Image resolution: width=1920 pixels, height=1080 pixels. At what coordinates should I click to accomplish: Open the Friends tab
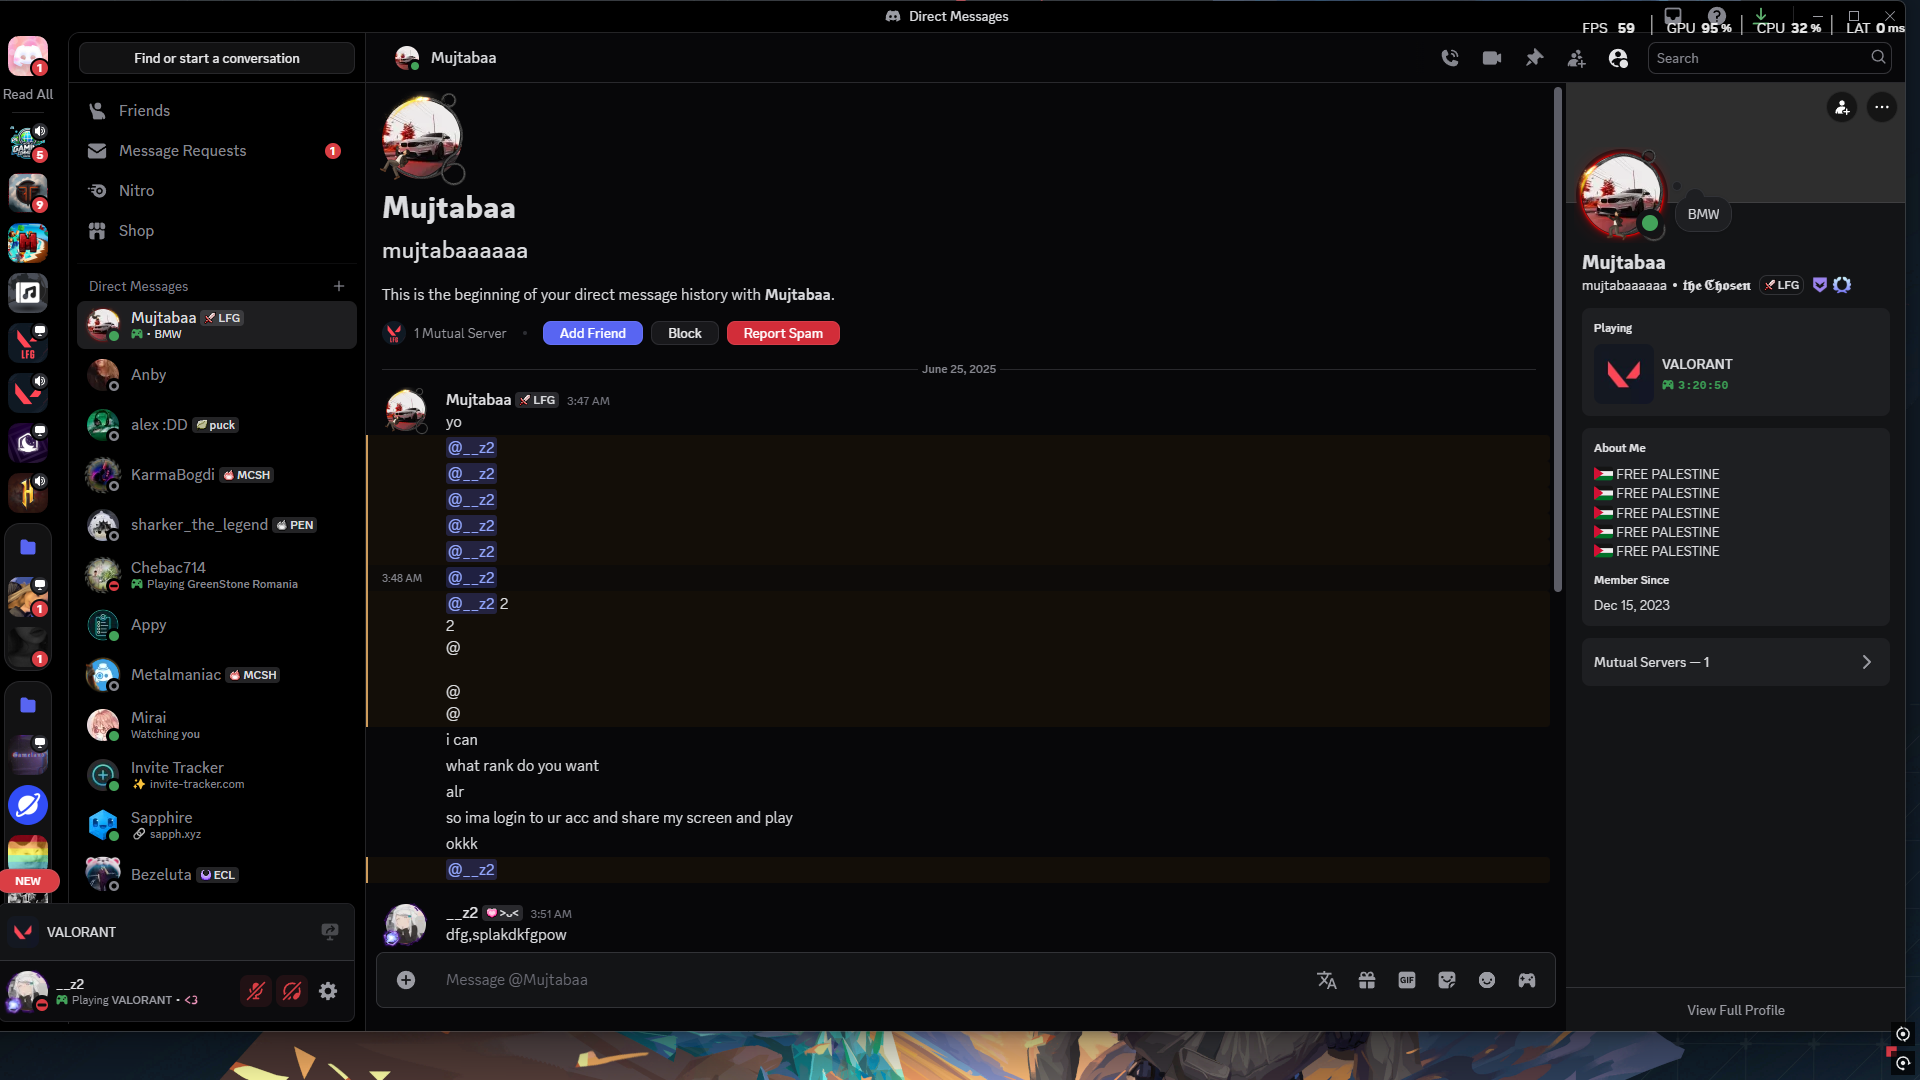144,110
